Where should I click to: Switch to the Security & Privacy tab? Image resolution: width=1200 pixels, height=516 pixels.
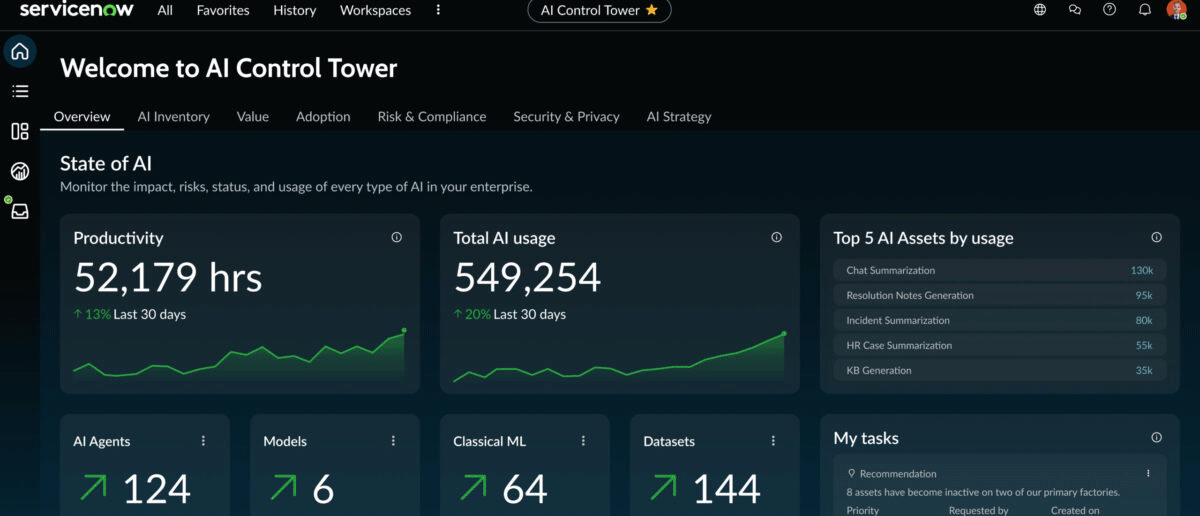tap(567, 116)
